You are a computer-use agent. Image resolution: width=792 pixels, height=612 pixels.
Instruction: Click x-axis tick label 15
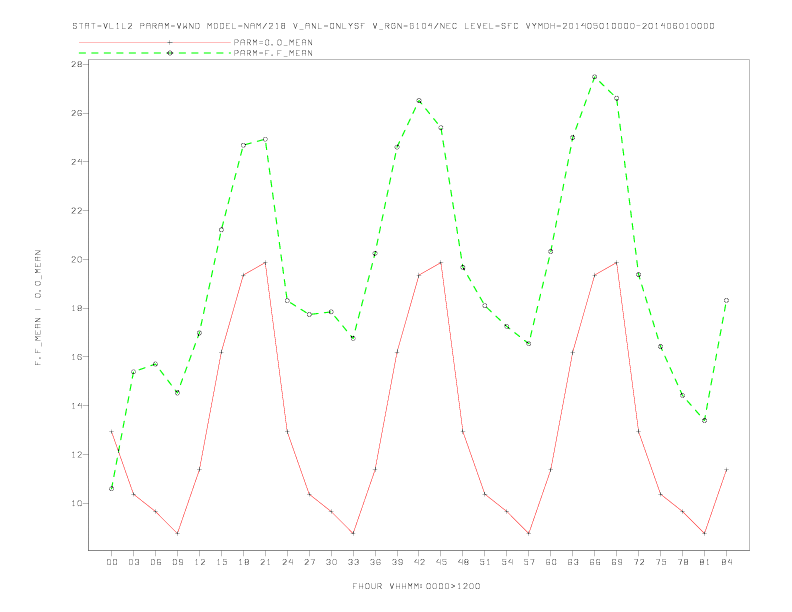(x=221, y=562)
